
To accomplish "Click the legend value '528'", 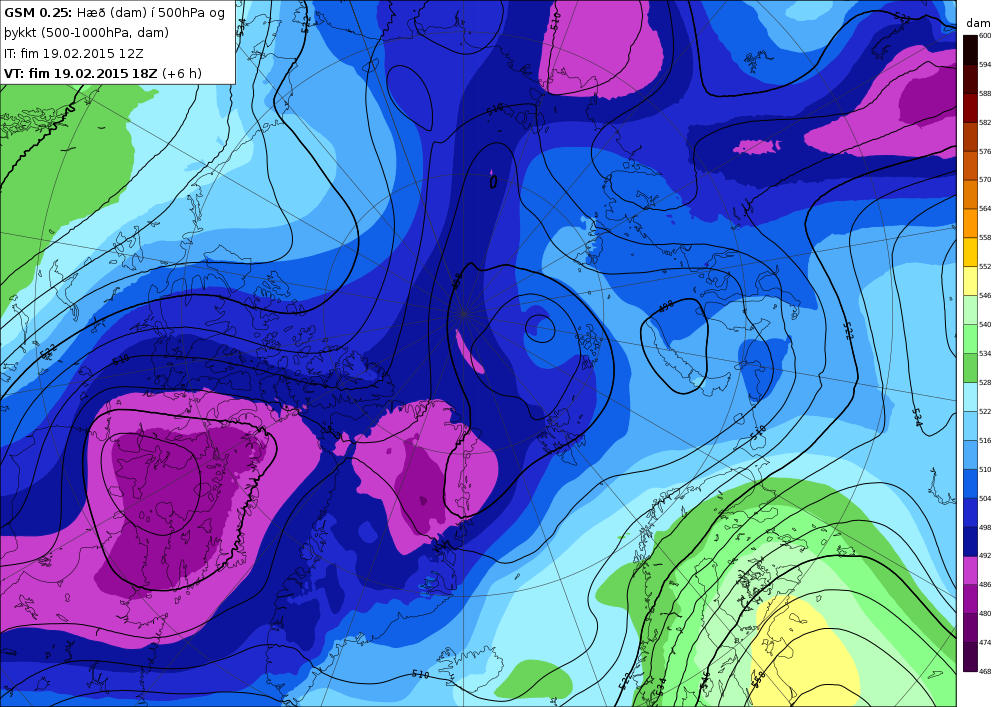I will click(985, 383).
